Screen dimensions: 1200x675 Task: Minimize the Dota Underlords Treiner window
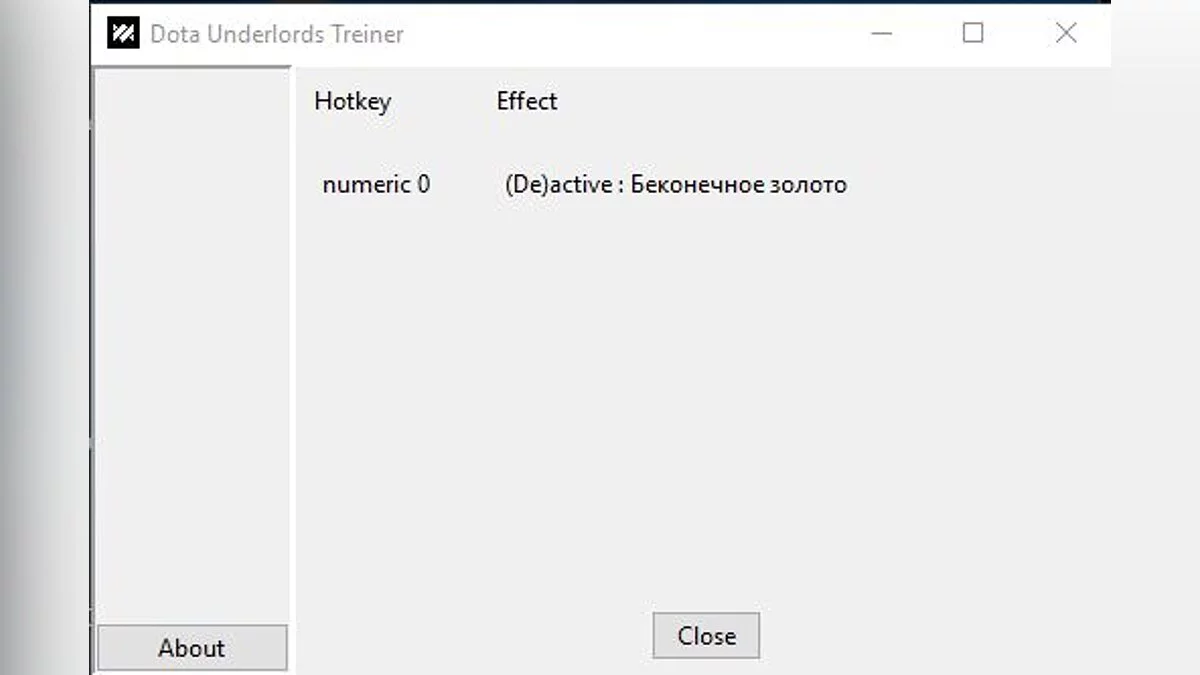coord(881,34)
